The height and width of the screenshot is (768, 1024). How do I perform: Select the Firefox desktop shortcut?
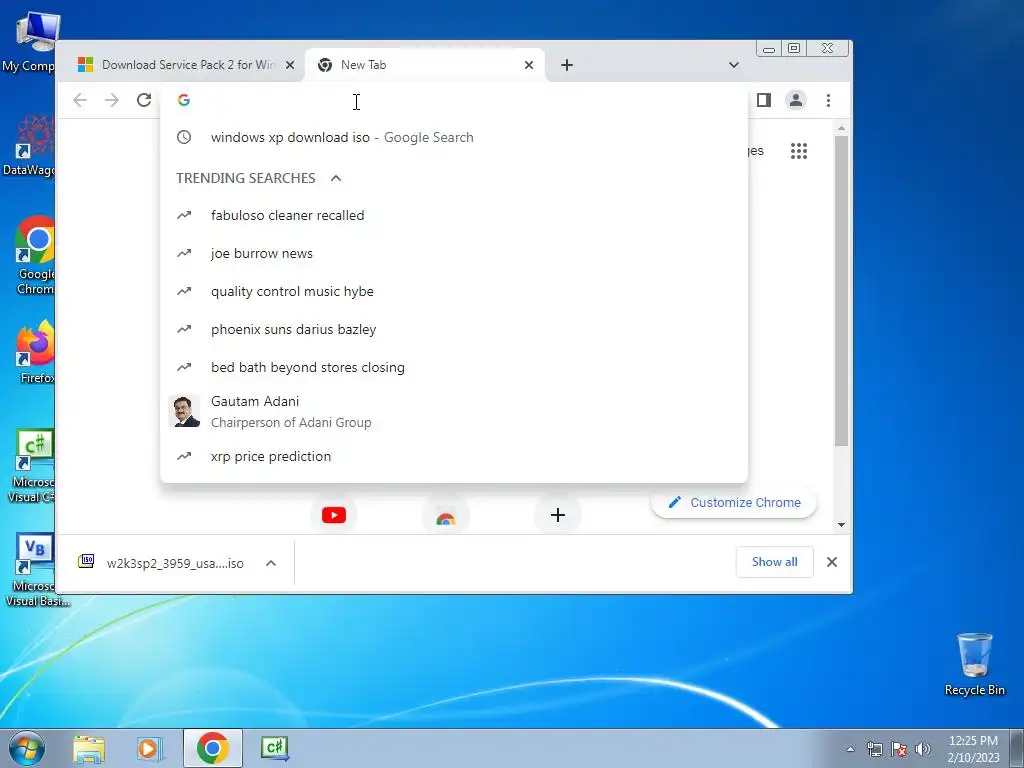(35, 351)
